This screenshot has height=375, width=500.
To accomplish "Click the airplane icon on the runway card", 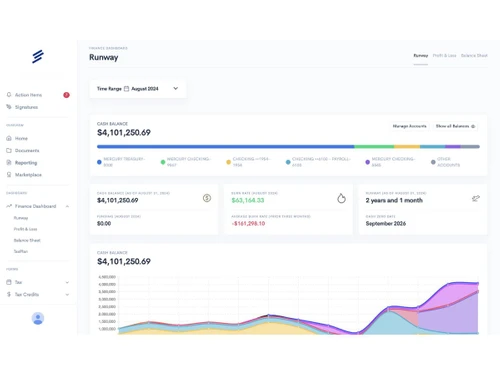I will coord(476,198).
